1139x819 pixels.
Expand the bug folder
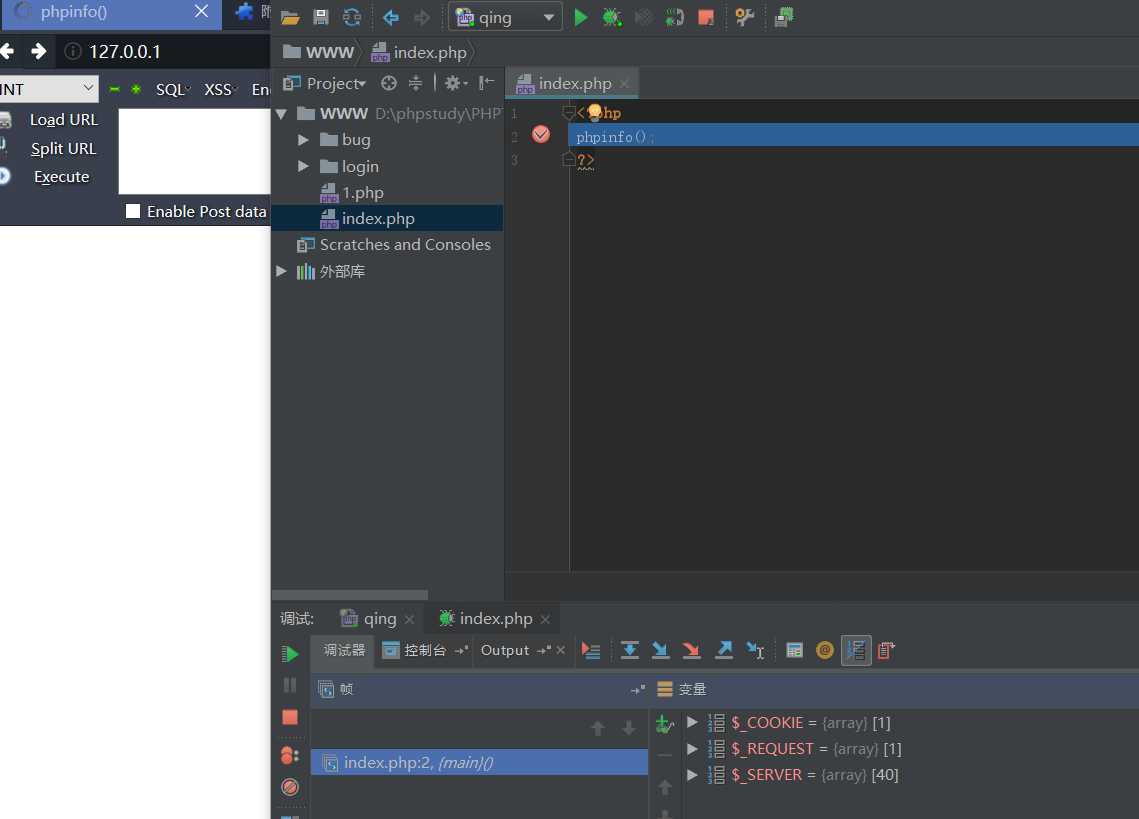[x=304, y=140]
